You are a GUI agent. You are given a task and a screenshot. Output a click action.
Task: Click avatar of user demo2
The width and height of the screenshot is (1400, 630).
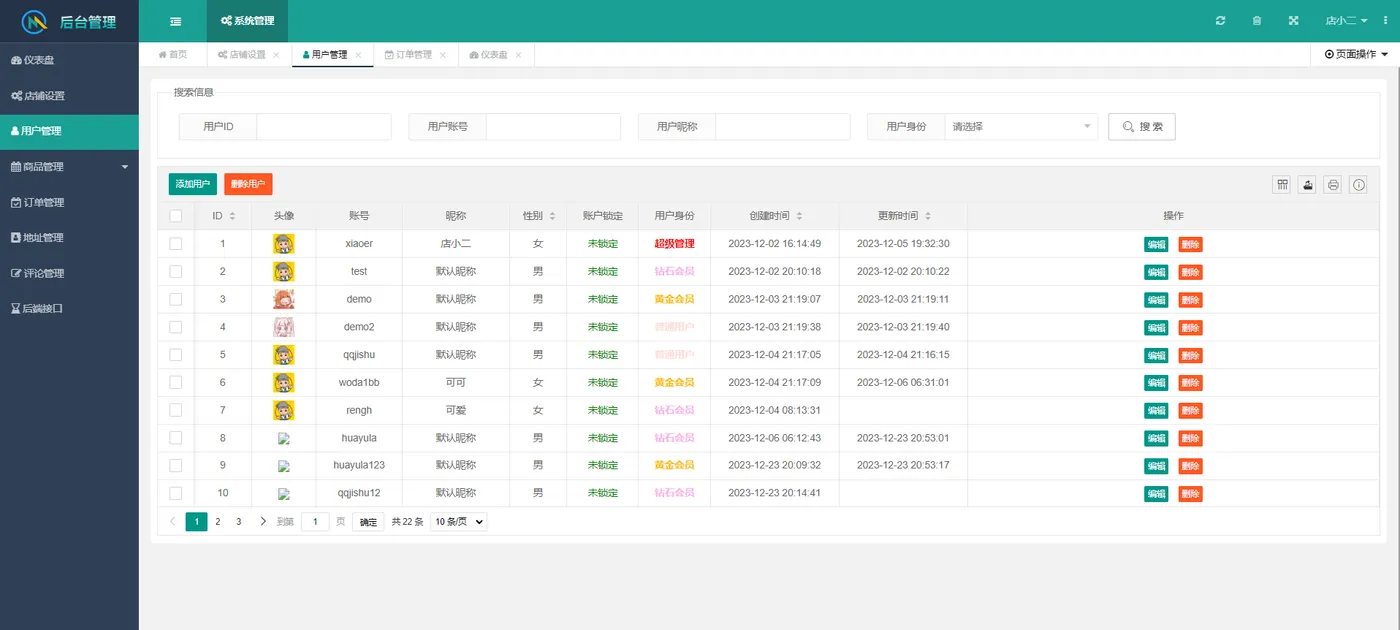tap(284, 327)
